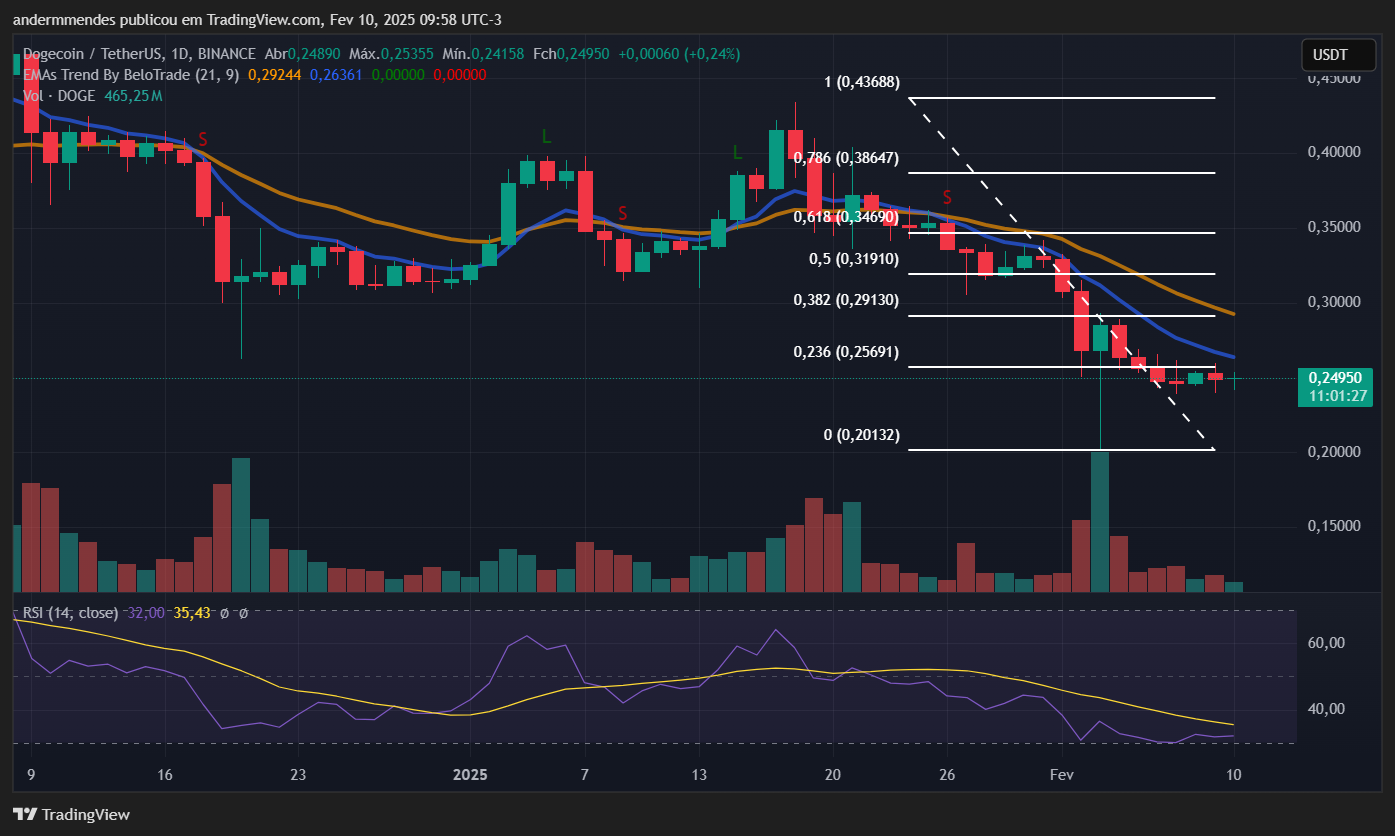Click the dashed Fibonacci trend line
The width and height of the screenshot is (1395, 836).
click(x=1060, y=273)
